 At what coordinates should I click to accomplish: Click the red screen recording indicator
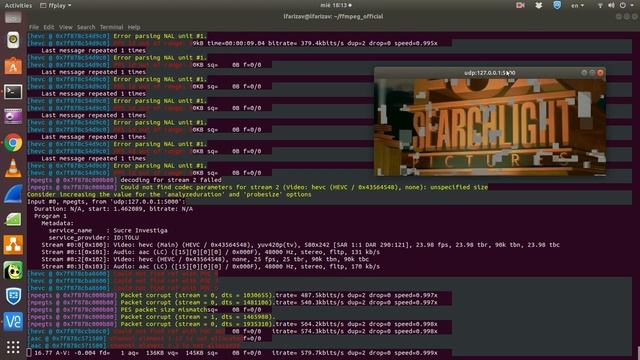point(520,5)
